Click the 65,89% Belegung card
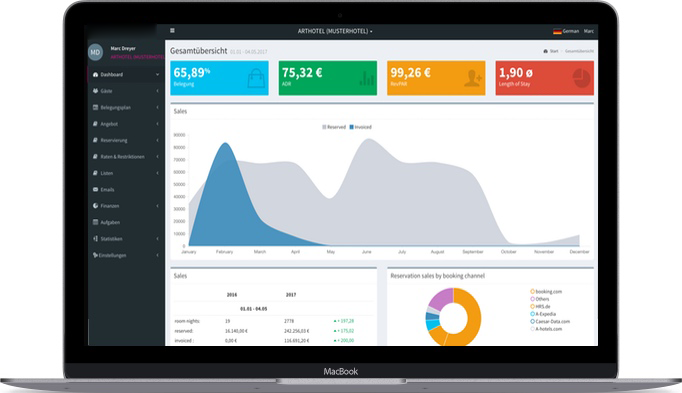This screenshot has height=393, width=682. pyautogui.click(x=219, y=78)
